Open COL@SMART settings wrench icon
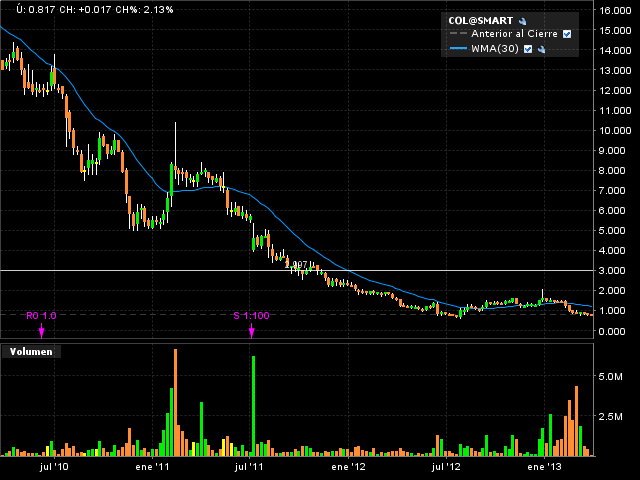 tap(522, 21)
